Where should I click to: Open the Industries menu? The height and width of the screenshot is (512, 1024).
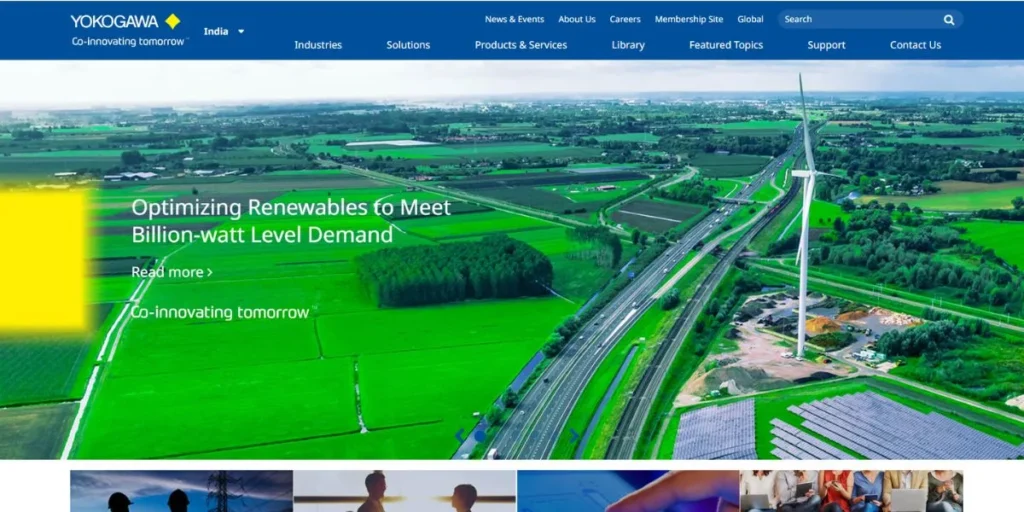(318, 45)
